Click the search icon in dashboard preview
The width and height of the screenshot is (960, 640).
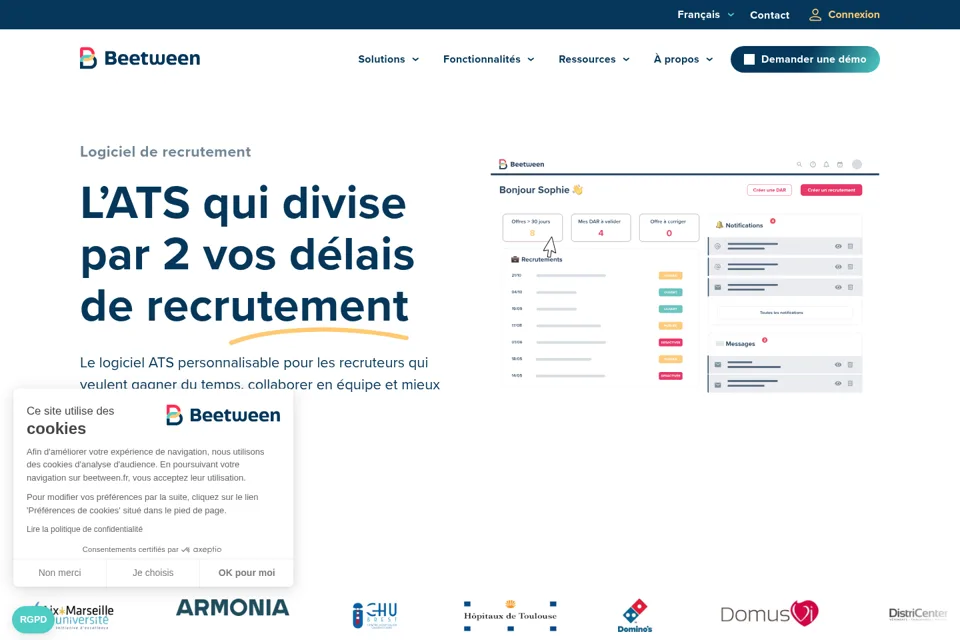[x=799, y=164]
